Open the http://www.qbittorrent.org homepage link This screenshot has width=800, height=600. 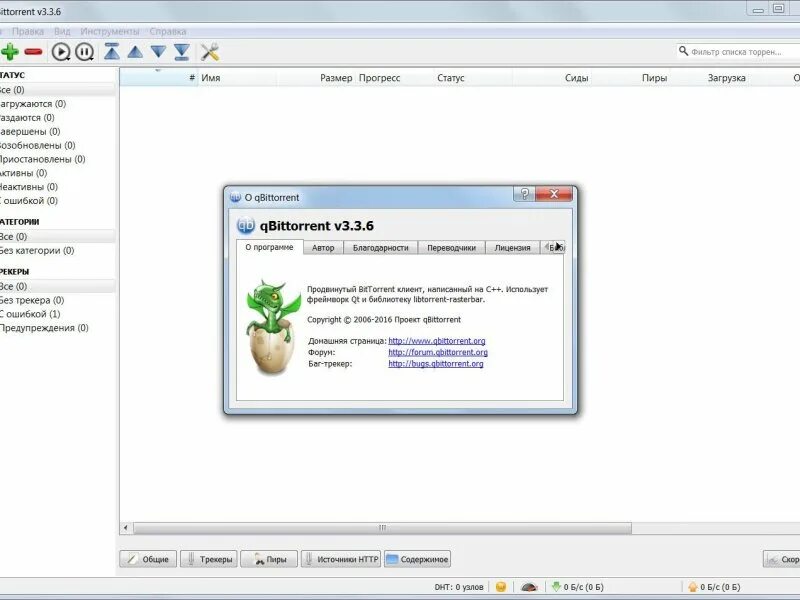click(x=437, y=341)
